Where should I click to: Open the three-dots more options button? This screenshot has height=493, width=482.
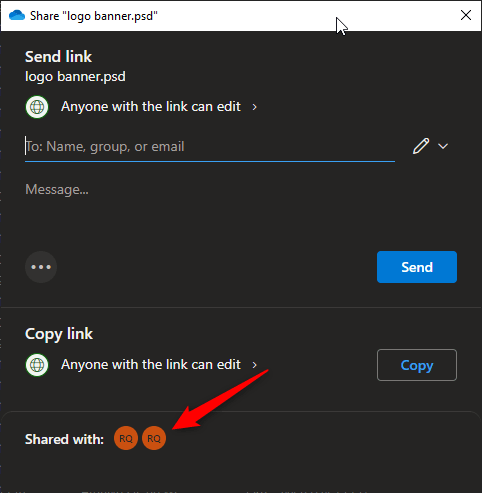click(x=41, y=267)
